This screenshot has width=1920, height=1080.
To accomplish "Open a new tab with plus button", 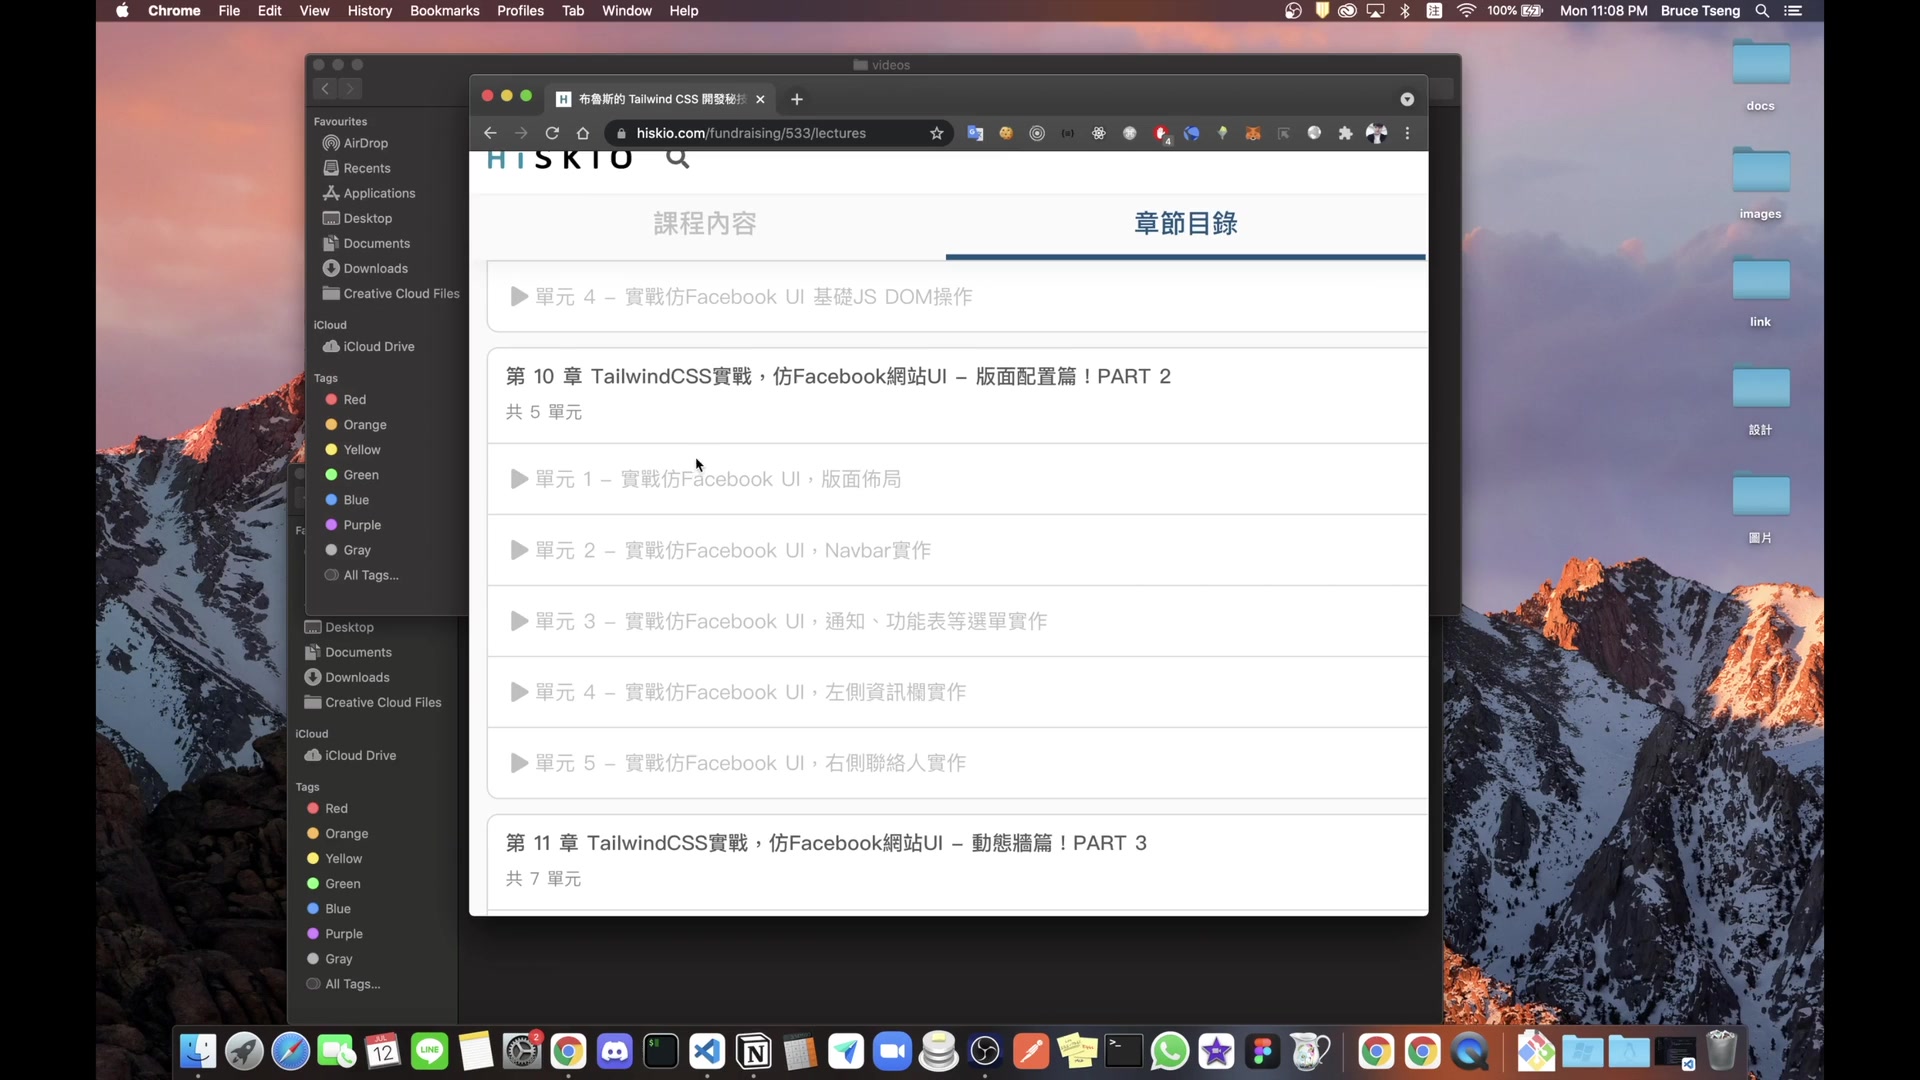I will pyautogui.click(x=797, y=99).
